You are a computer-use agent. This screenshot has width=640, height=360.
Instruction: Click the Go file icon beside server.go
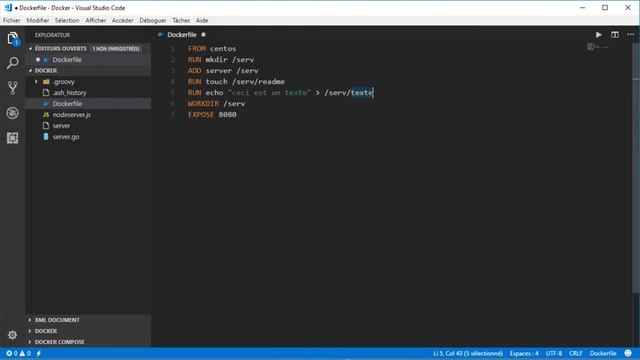[x=46, y=137]
